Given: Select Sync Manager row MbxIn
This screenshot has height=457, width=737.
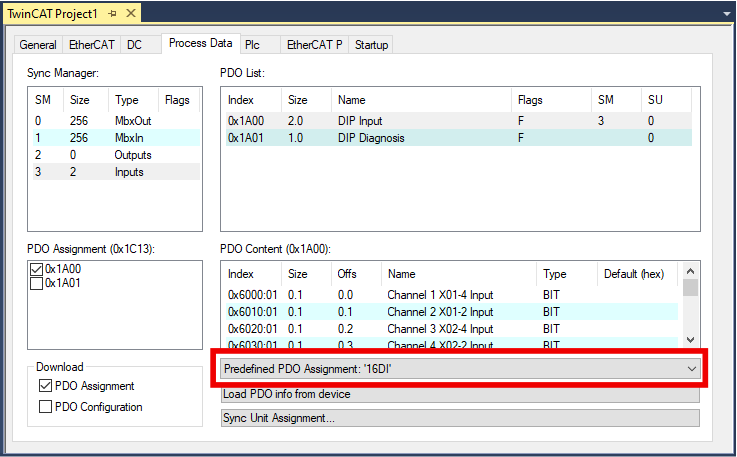Looking at the screenshot, I should 116,138.
